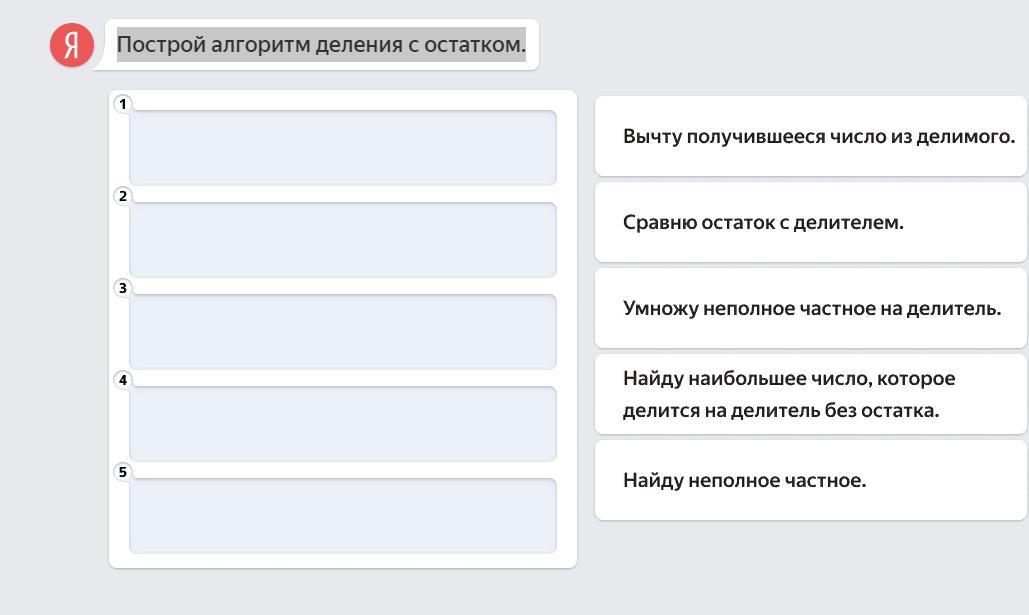The image size is (1029, 615).
Task: Select the first empty answer slot
Action: point(342,148)
